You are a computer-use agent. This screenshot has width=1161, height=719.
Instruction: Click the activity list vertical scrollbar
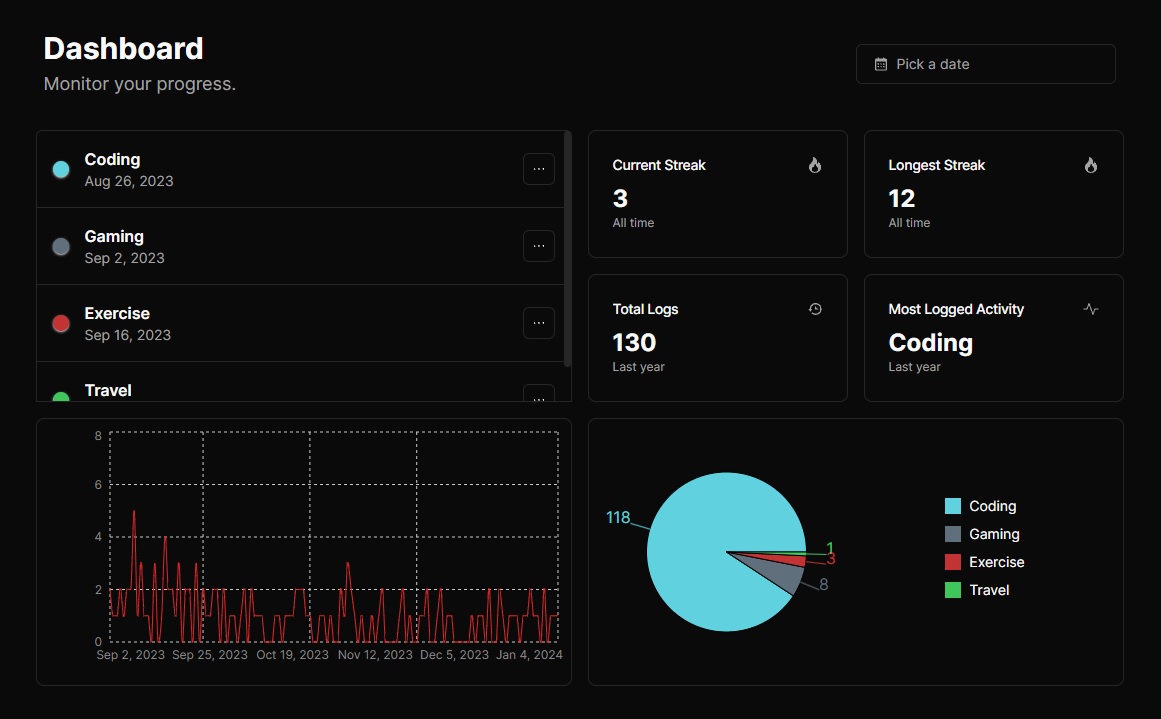point(568,250)
